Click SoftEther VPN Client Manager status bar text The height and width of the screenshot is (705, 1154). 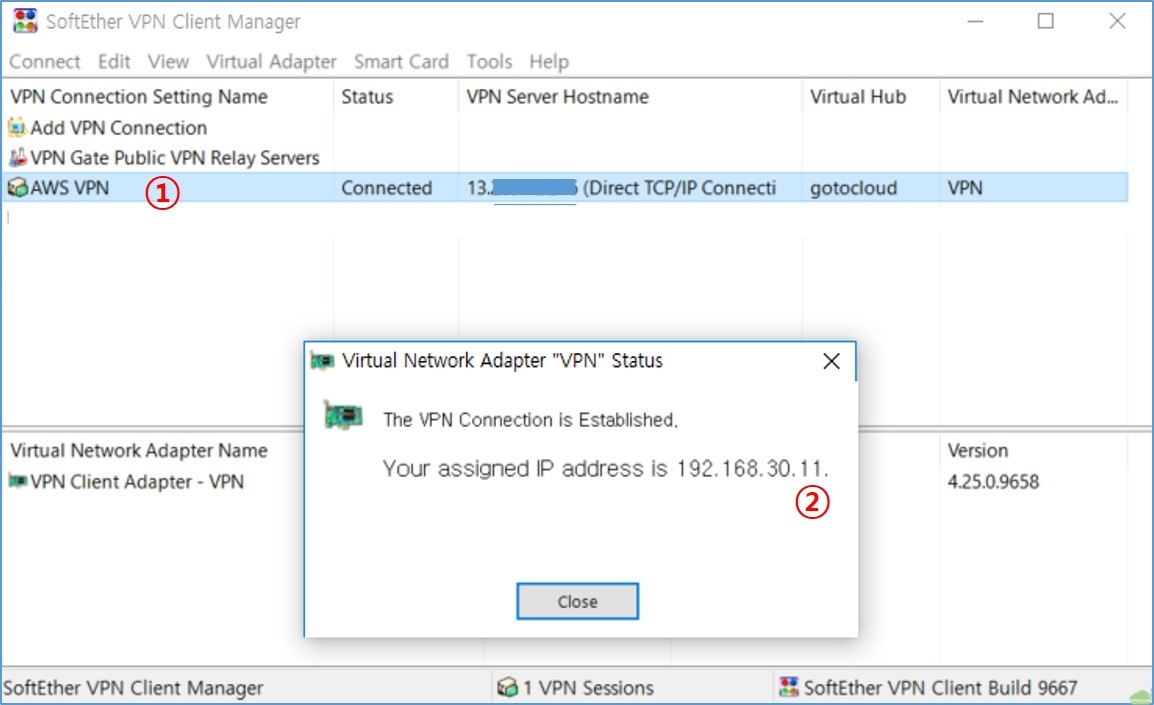tap(133, 687)
